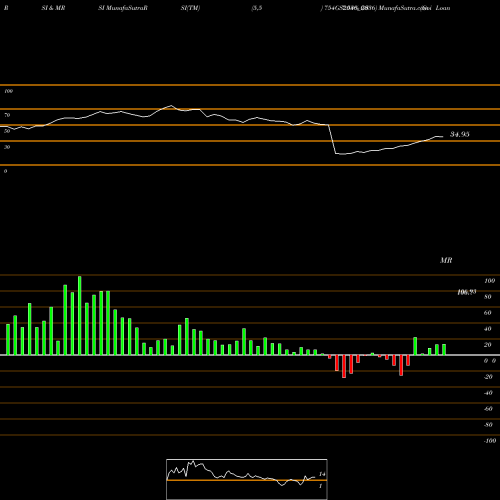500x500 pixels.
Task: Click the MR axis label 80
Action: pyautogui.click(x=488, y=297)
